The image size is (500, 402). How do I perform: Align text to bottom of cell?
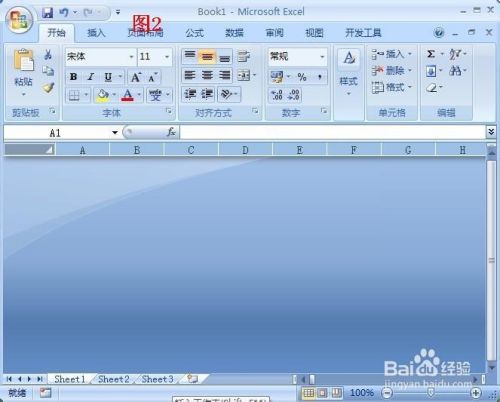click(x=225, y=57)
